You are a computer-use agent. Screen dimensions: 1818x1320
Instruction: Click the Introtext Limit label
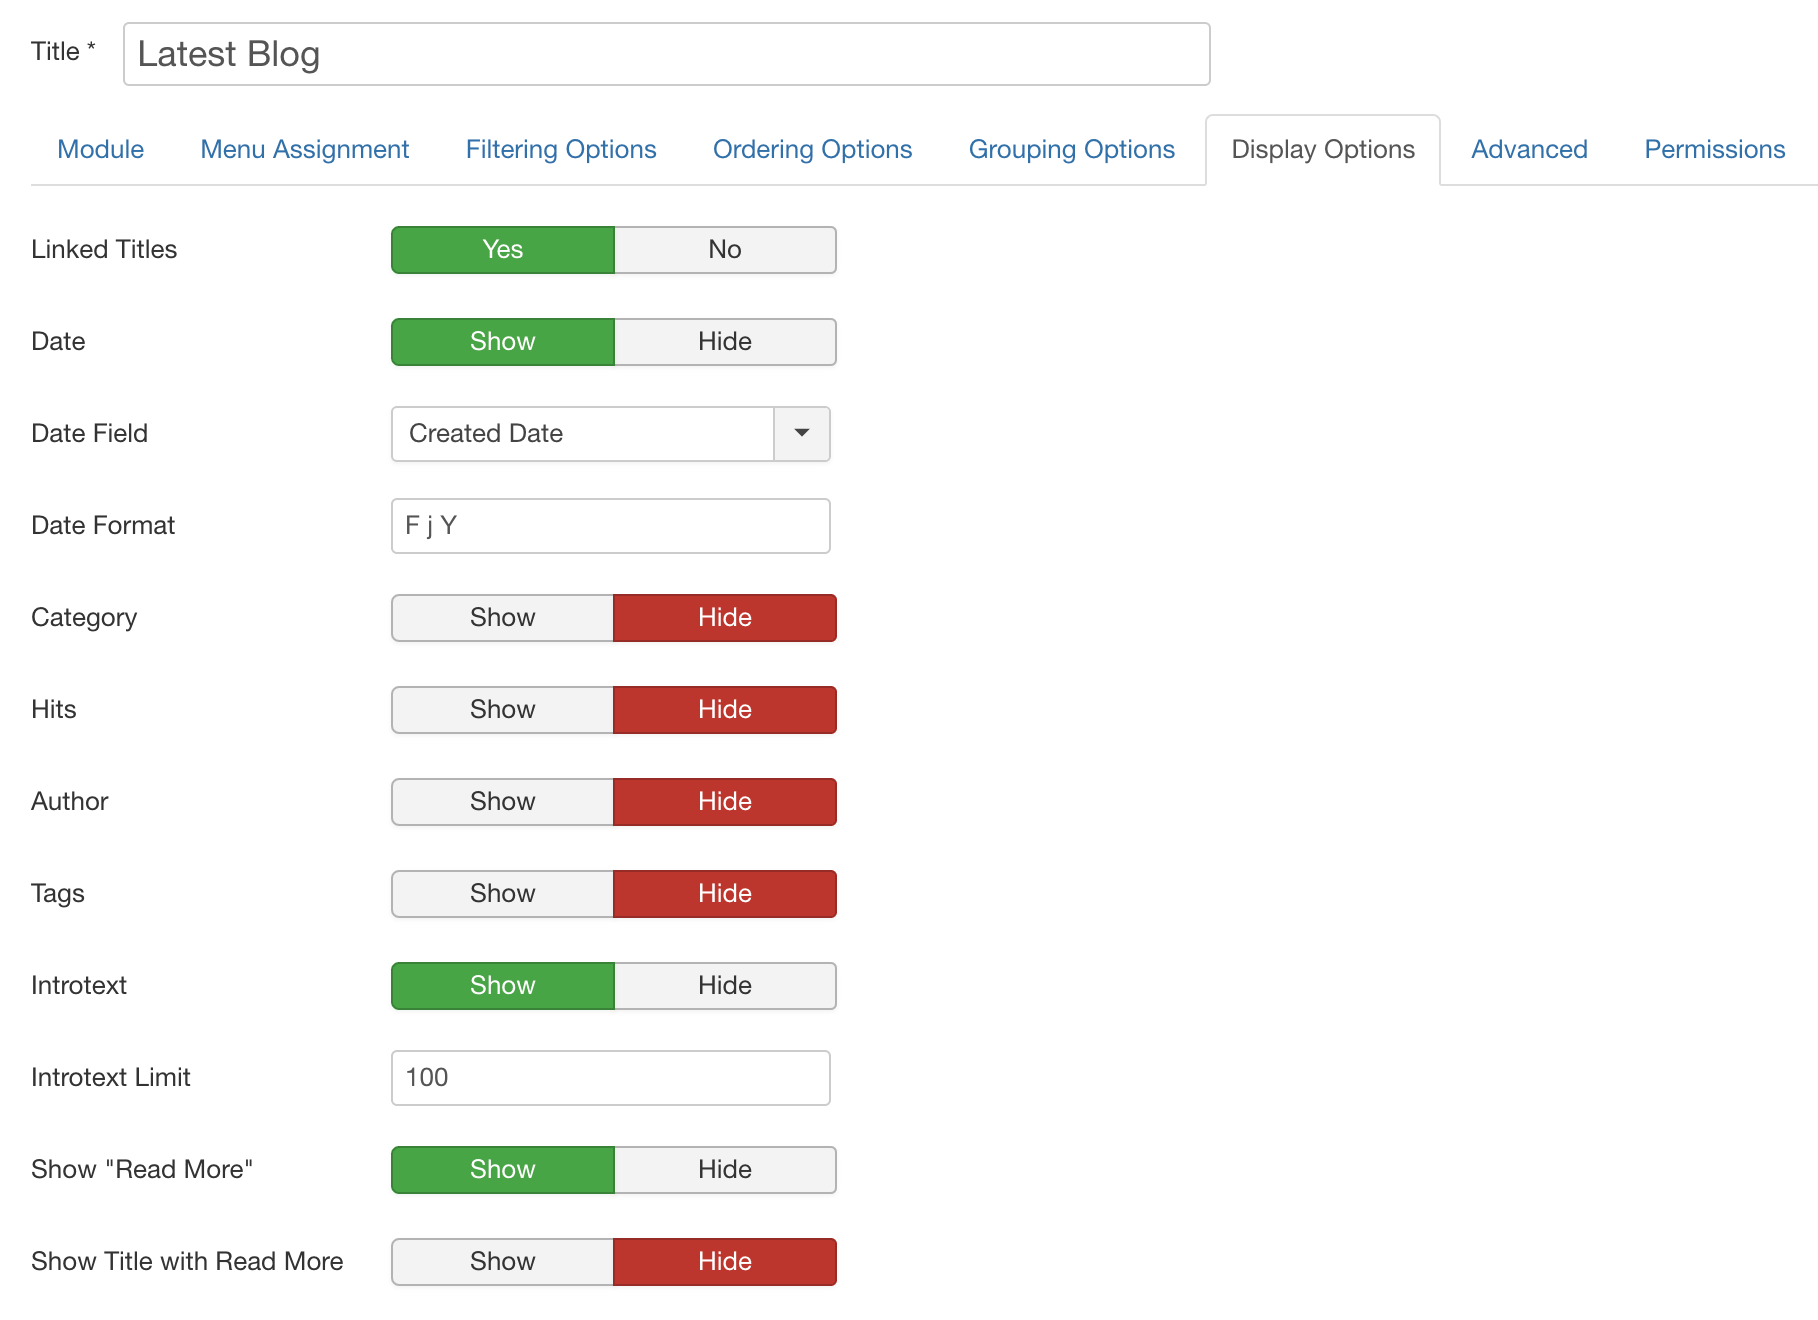111,1078
